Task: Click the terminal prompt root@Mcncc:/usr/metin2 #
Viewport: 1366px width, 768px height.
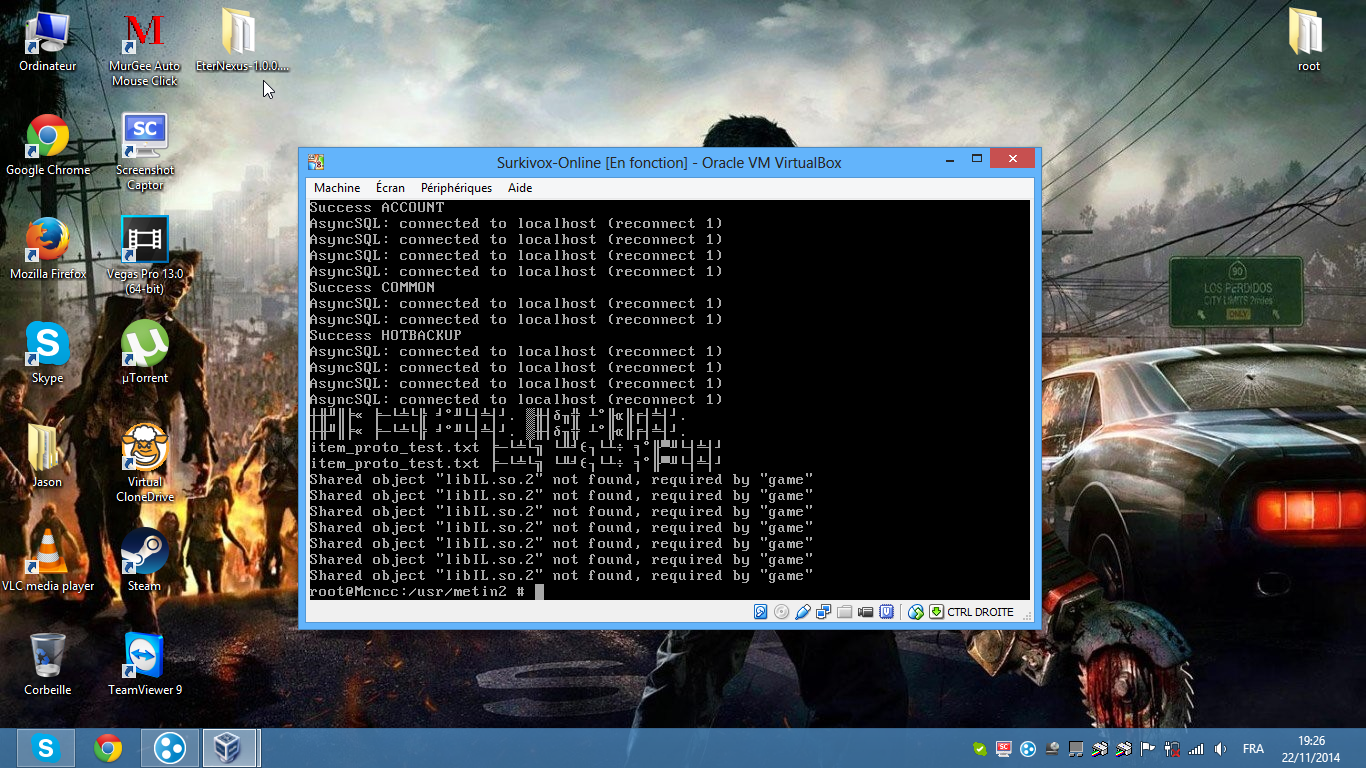Action: 417,592
